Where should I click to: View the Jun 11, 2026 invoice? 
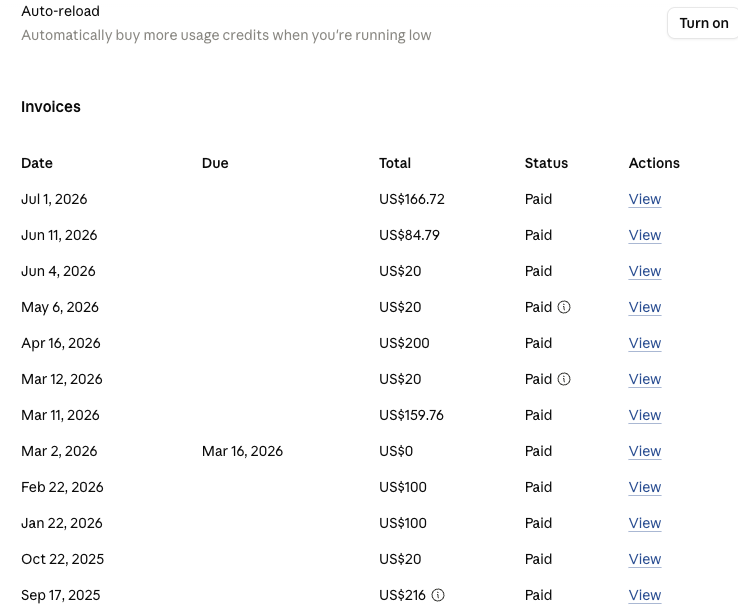click(645, 235)
